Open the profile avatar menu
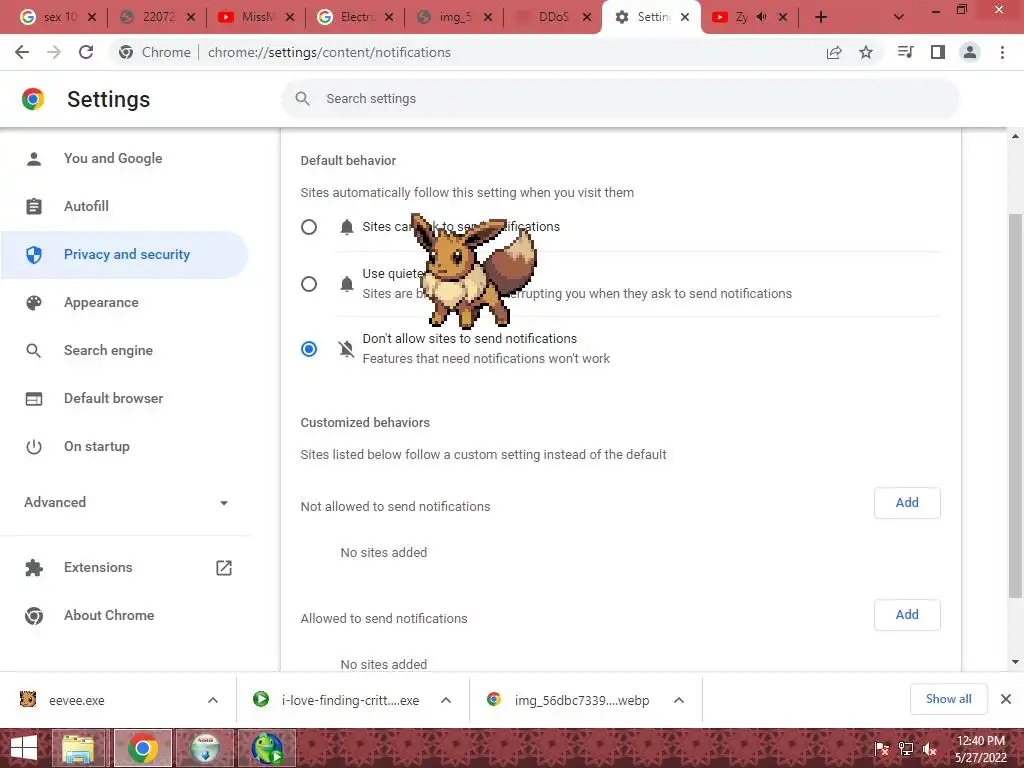This screenshot has height=768, width=1024. 970,52
